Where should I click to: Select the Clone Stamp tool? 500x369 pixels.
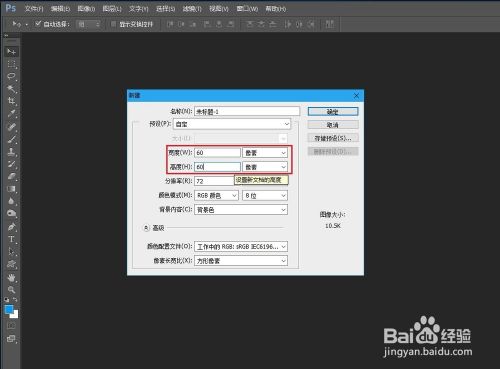(11, 152)
